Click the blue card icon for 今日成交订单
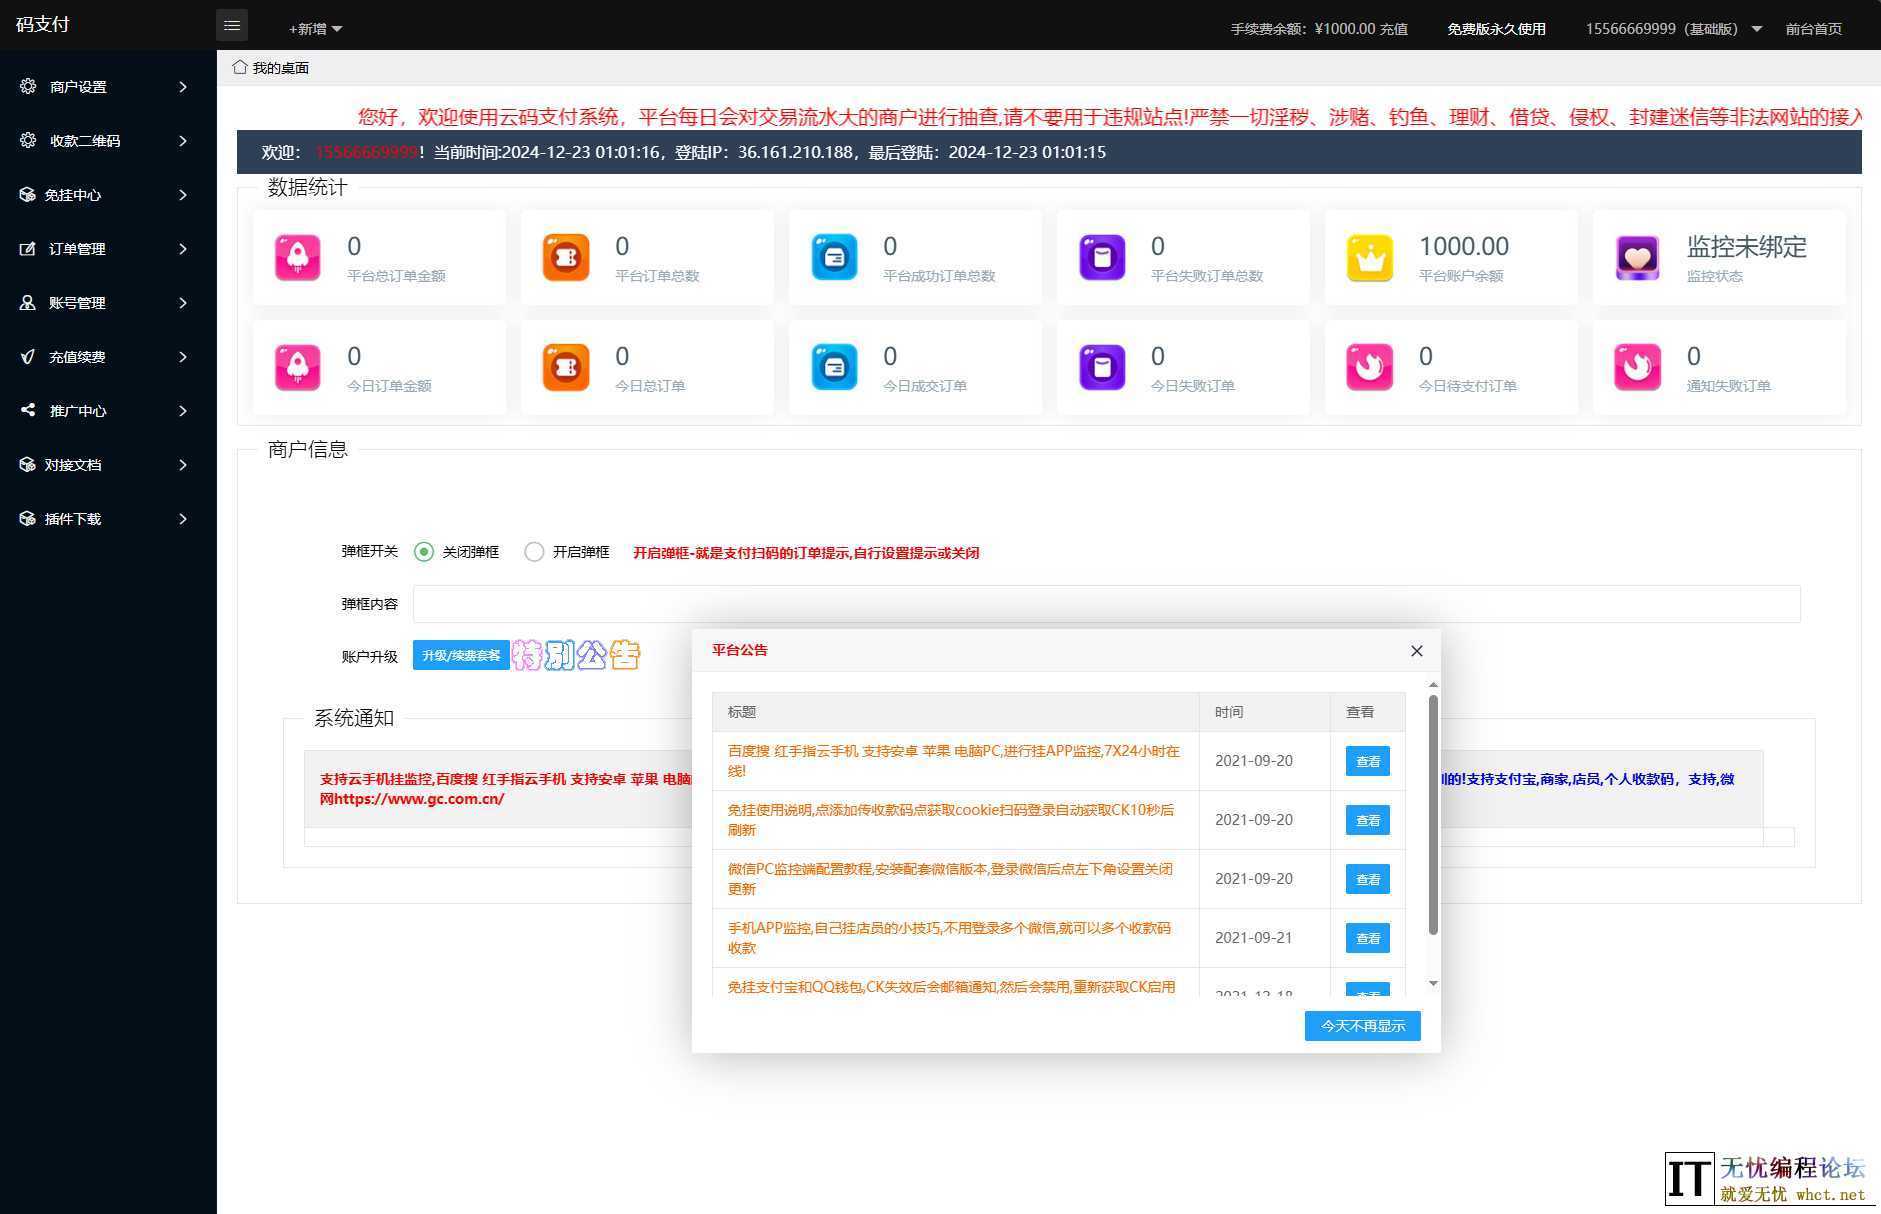 834,368
